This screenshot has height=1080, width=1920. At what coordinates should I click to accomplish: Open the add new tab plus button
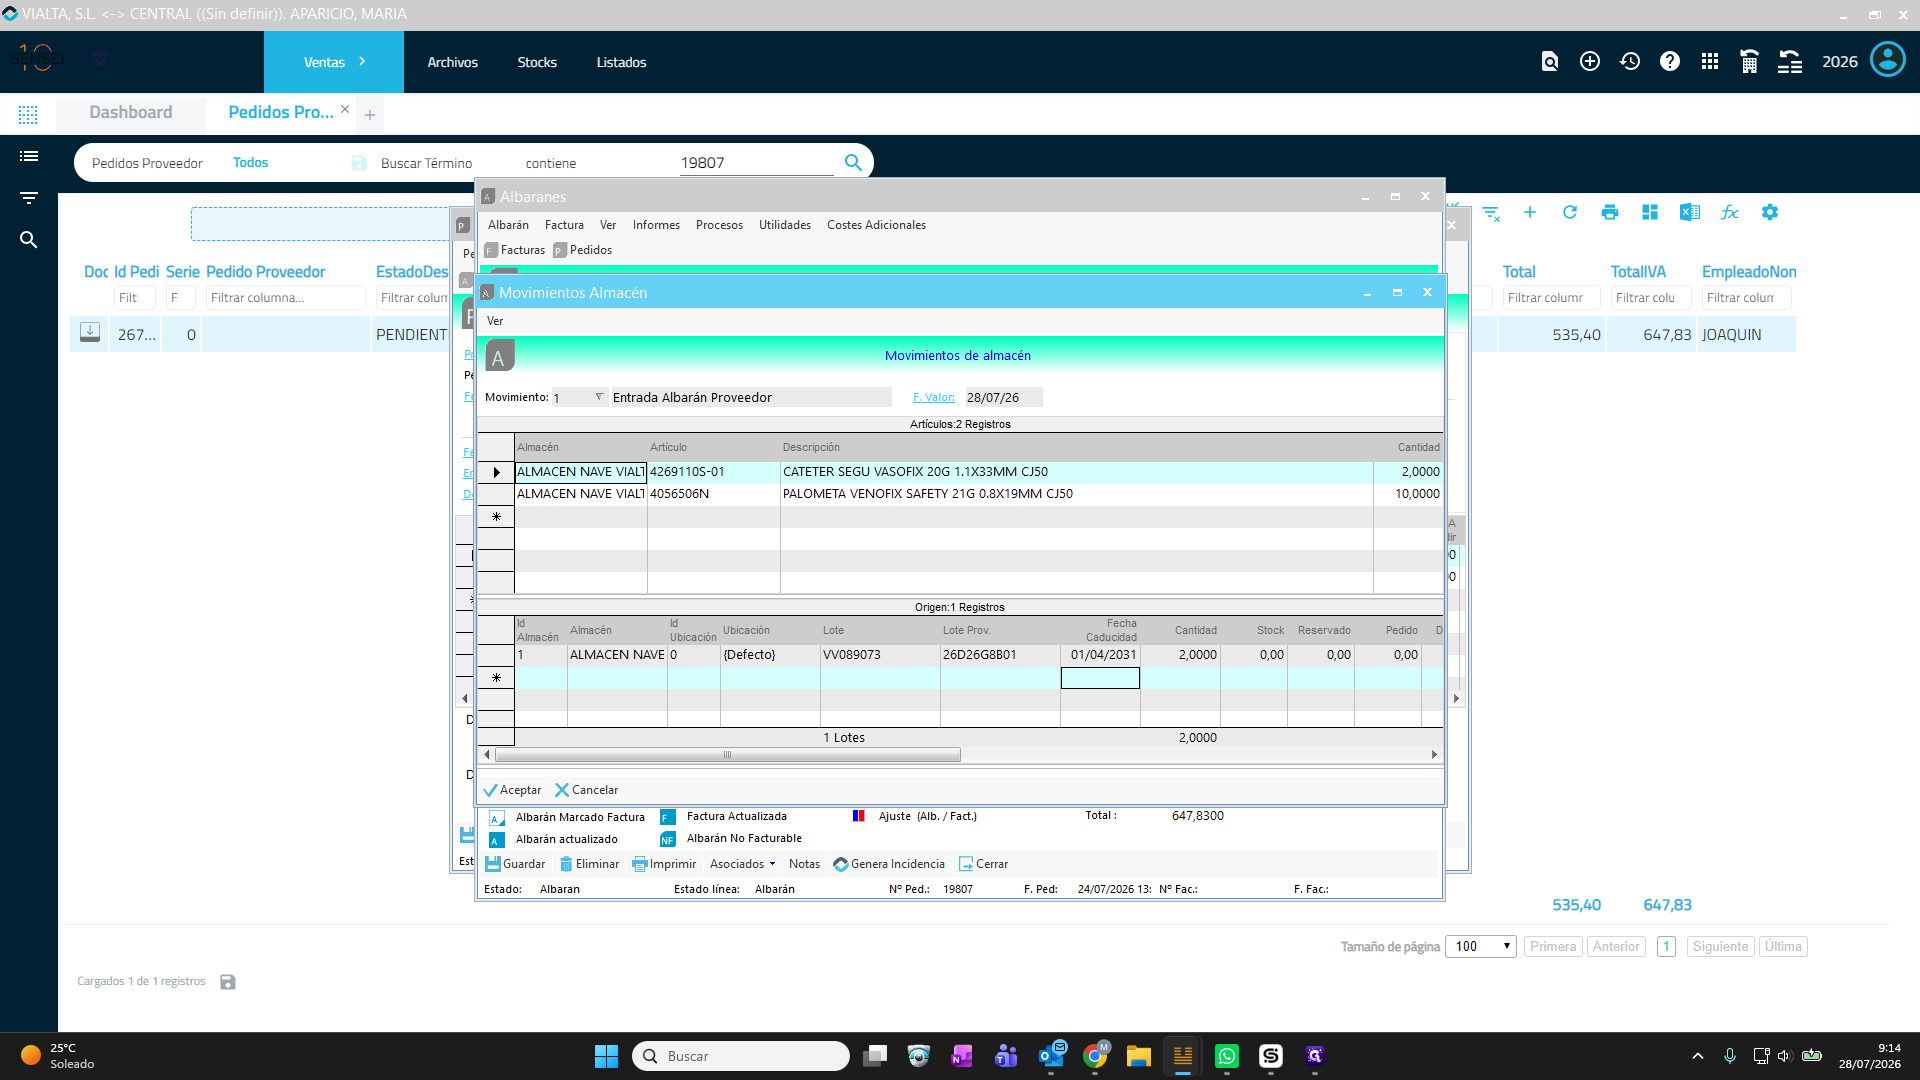point(370,115)
